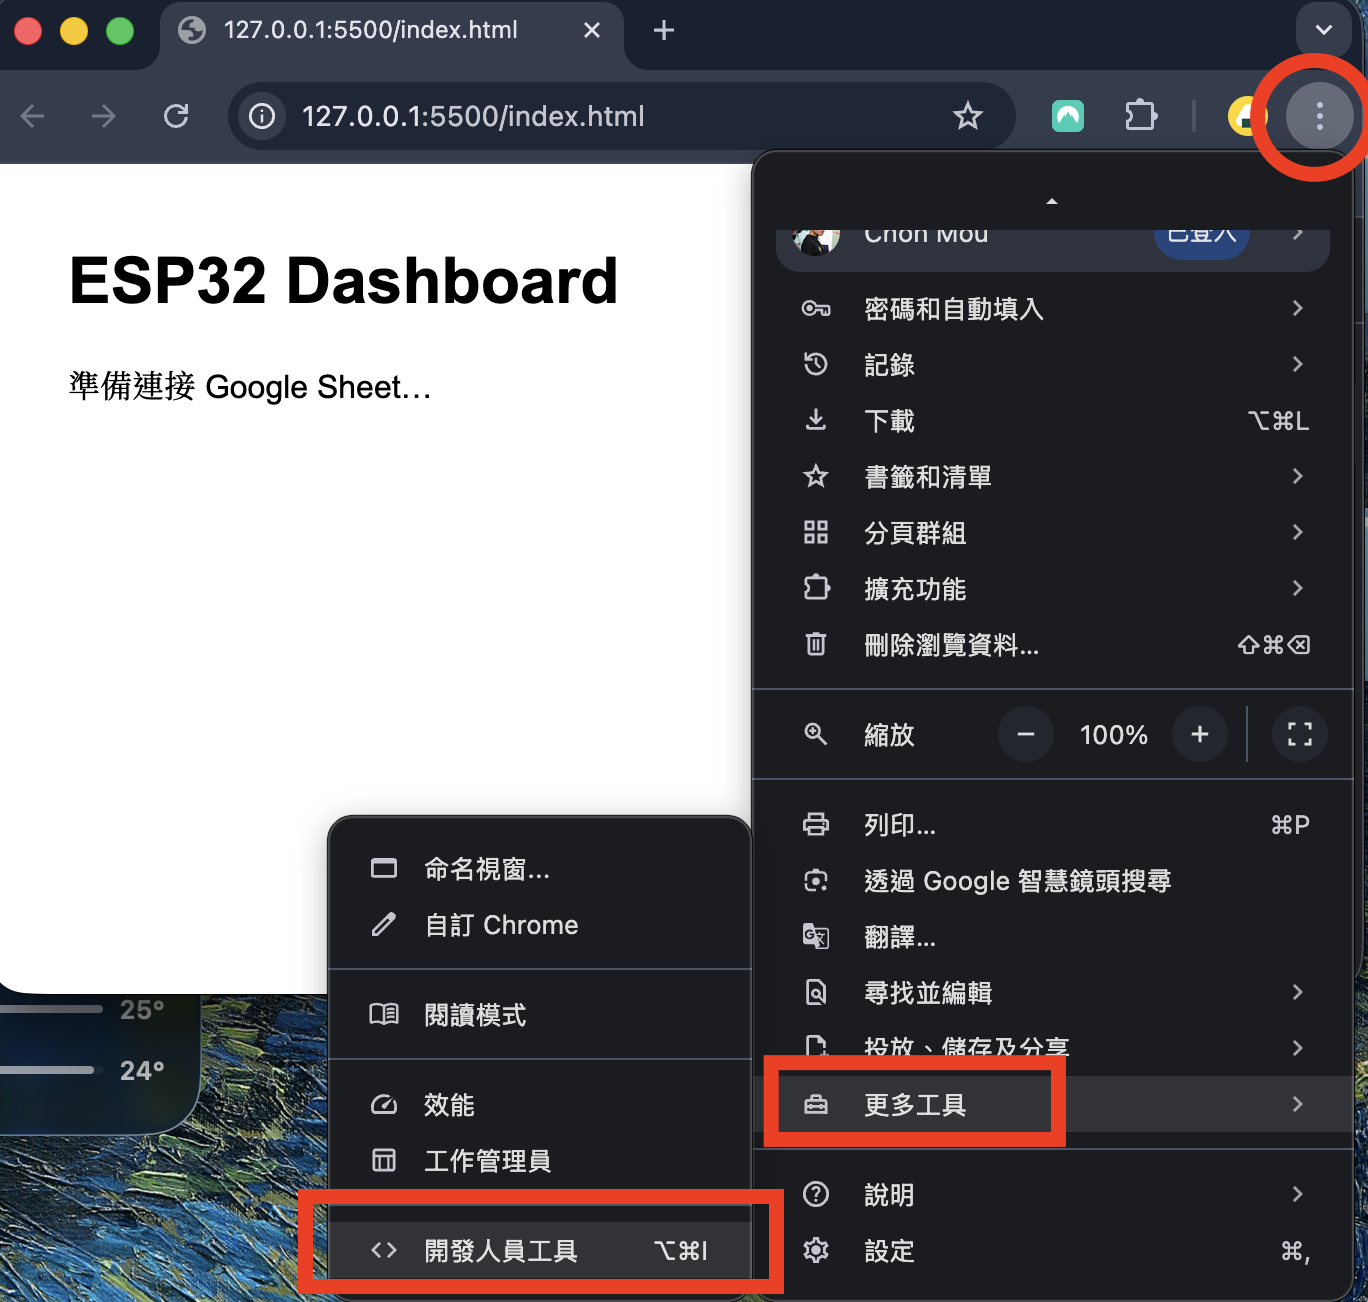Enter full screen mode via zoom row icon
This screenshot has height=1302, width=1368.
pyautogui.click(x=1299, y=734)
